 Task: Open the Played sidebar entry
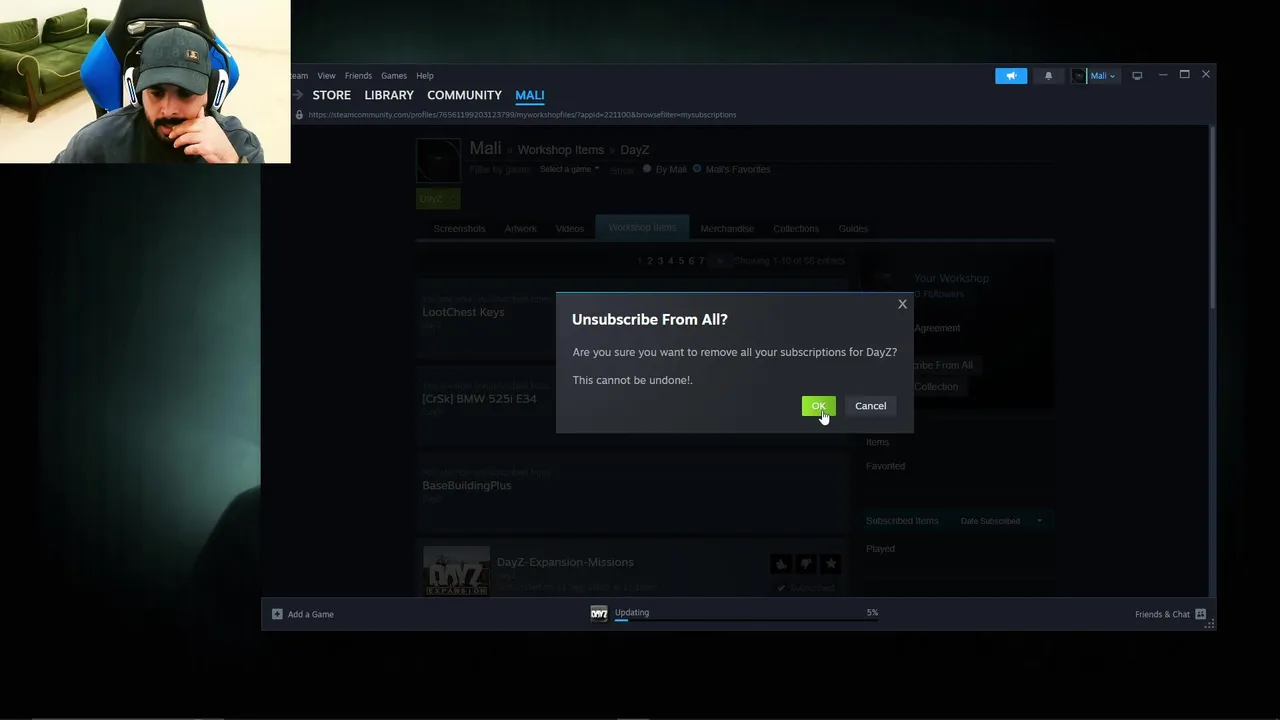coord(880,549)
